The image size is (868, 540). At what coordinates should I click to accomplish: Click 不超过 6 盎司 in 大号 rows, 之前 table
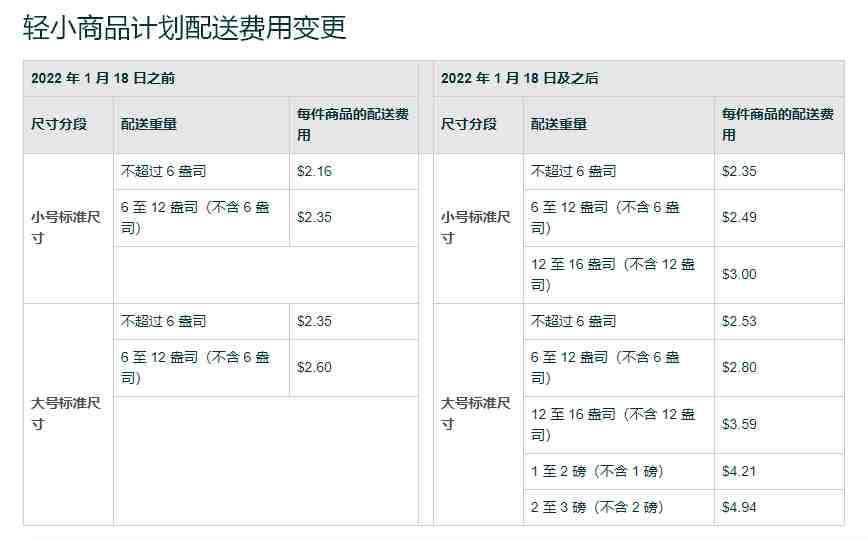[x=163, y=321]
